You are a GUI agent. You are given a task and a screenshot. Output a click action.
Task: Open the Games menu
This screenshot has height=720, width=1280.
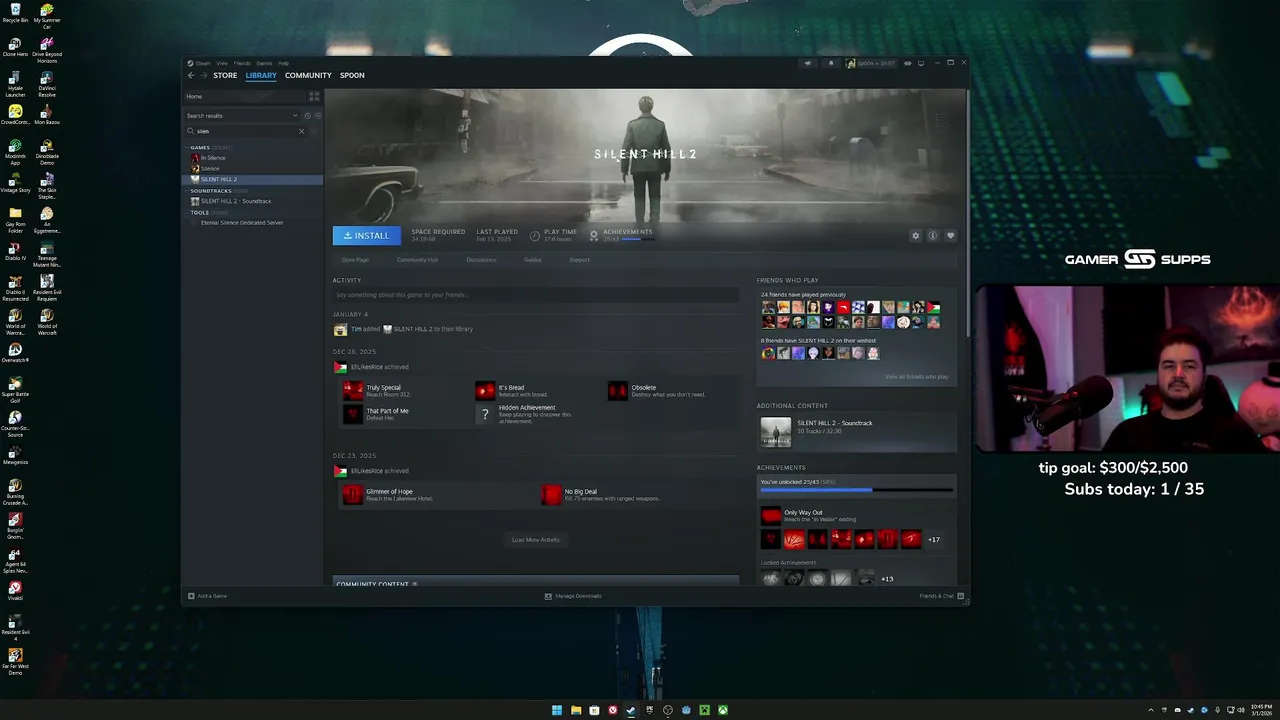[x=264, y=63]
